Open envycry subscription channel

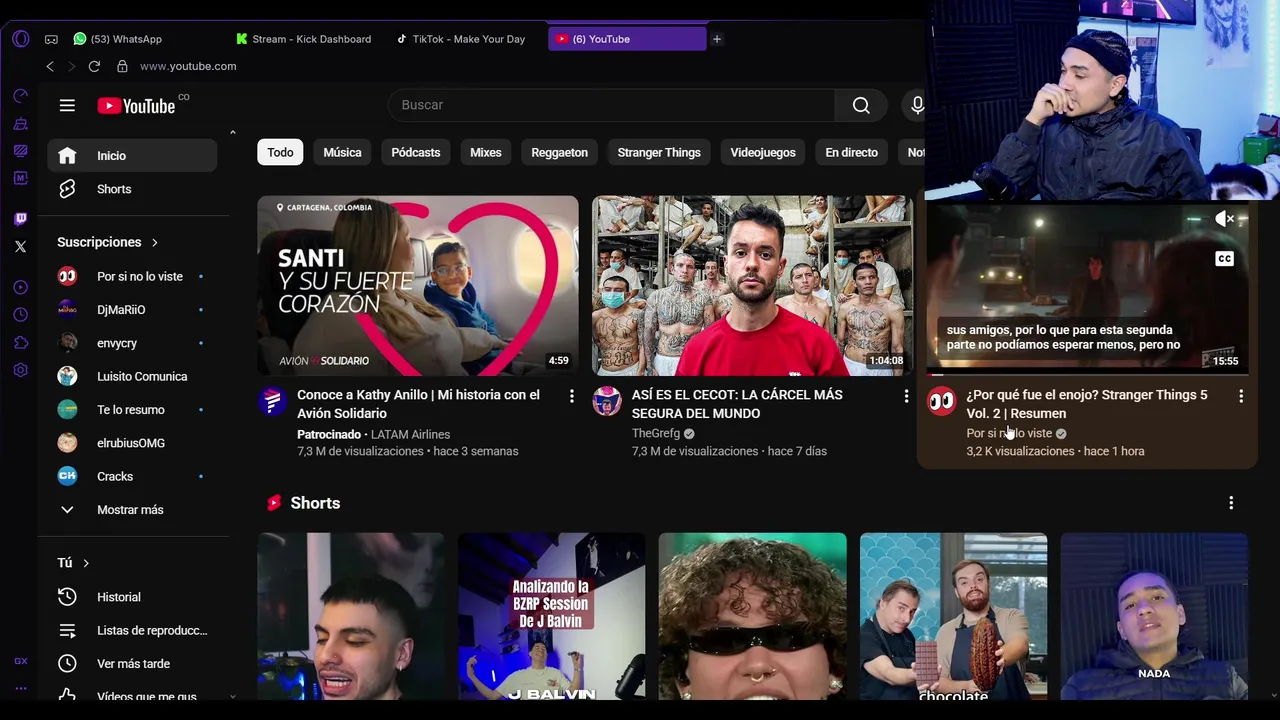(132, 343)
